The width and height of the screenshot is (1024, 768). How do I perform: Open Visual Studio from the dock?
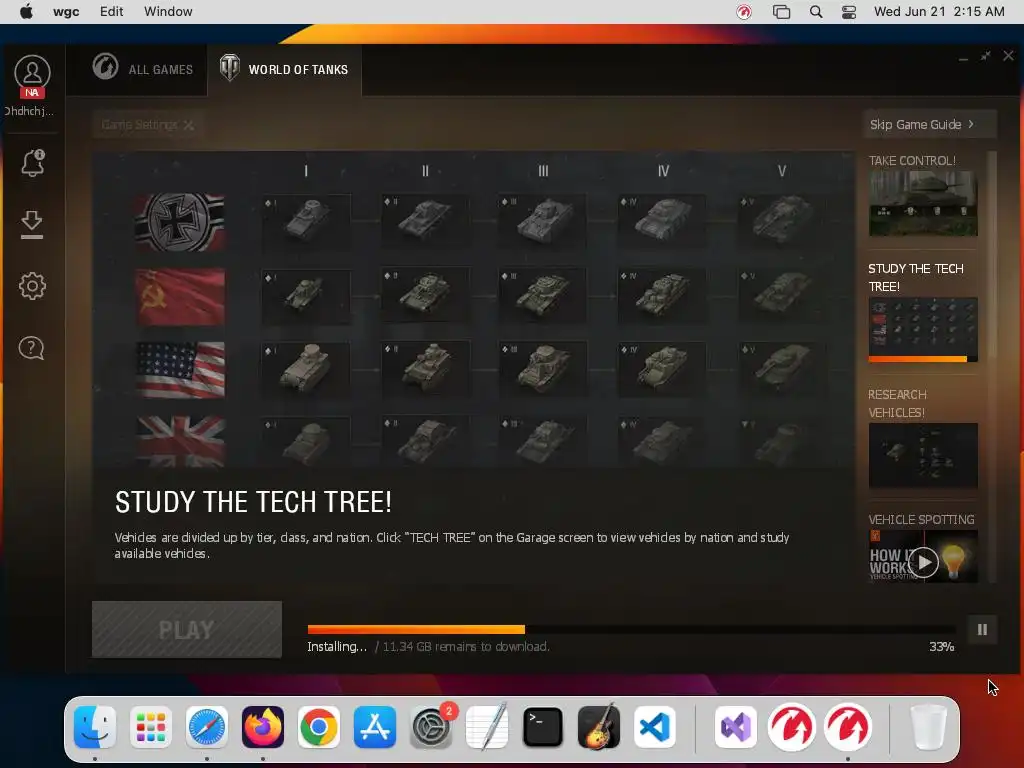click(x=736, y=727)
